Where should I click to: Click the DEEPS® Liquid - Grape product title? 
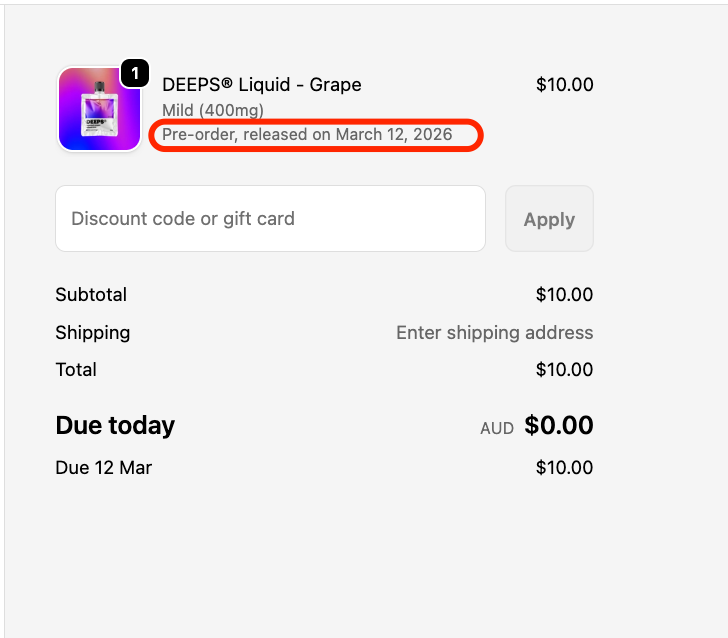tap(261, 85)
